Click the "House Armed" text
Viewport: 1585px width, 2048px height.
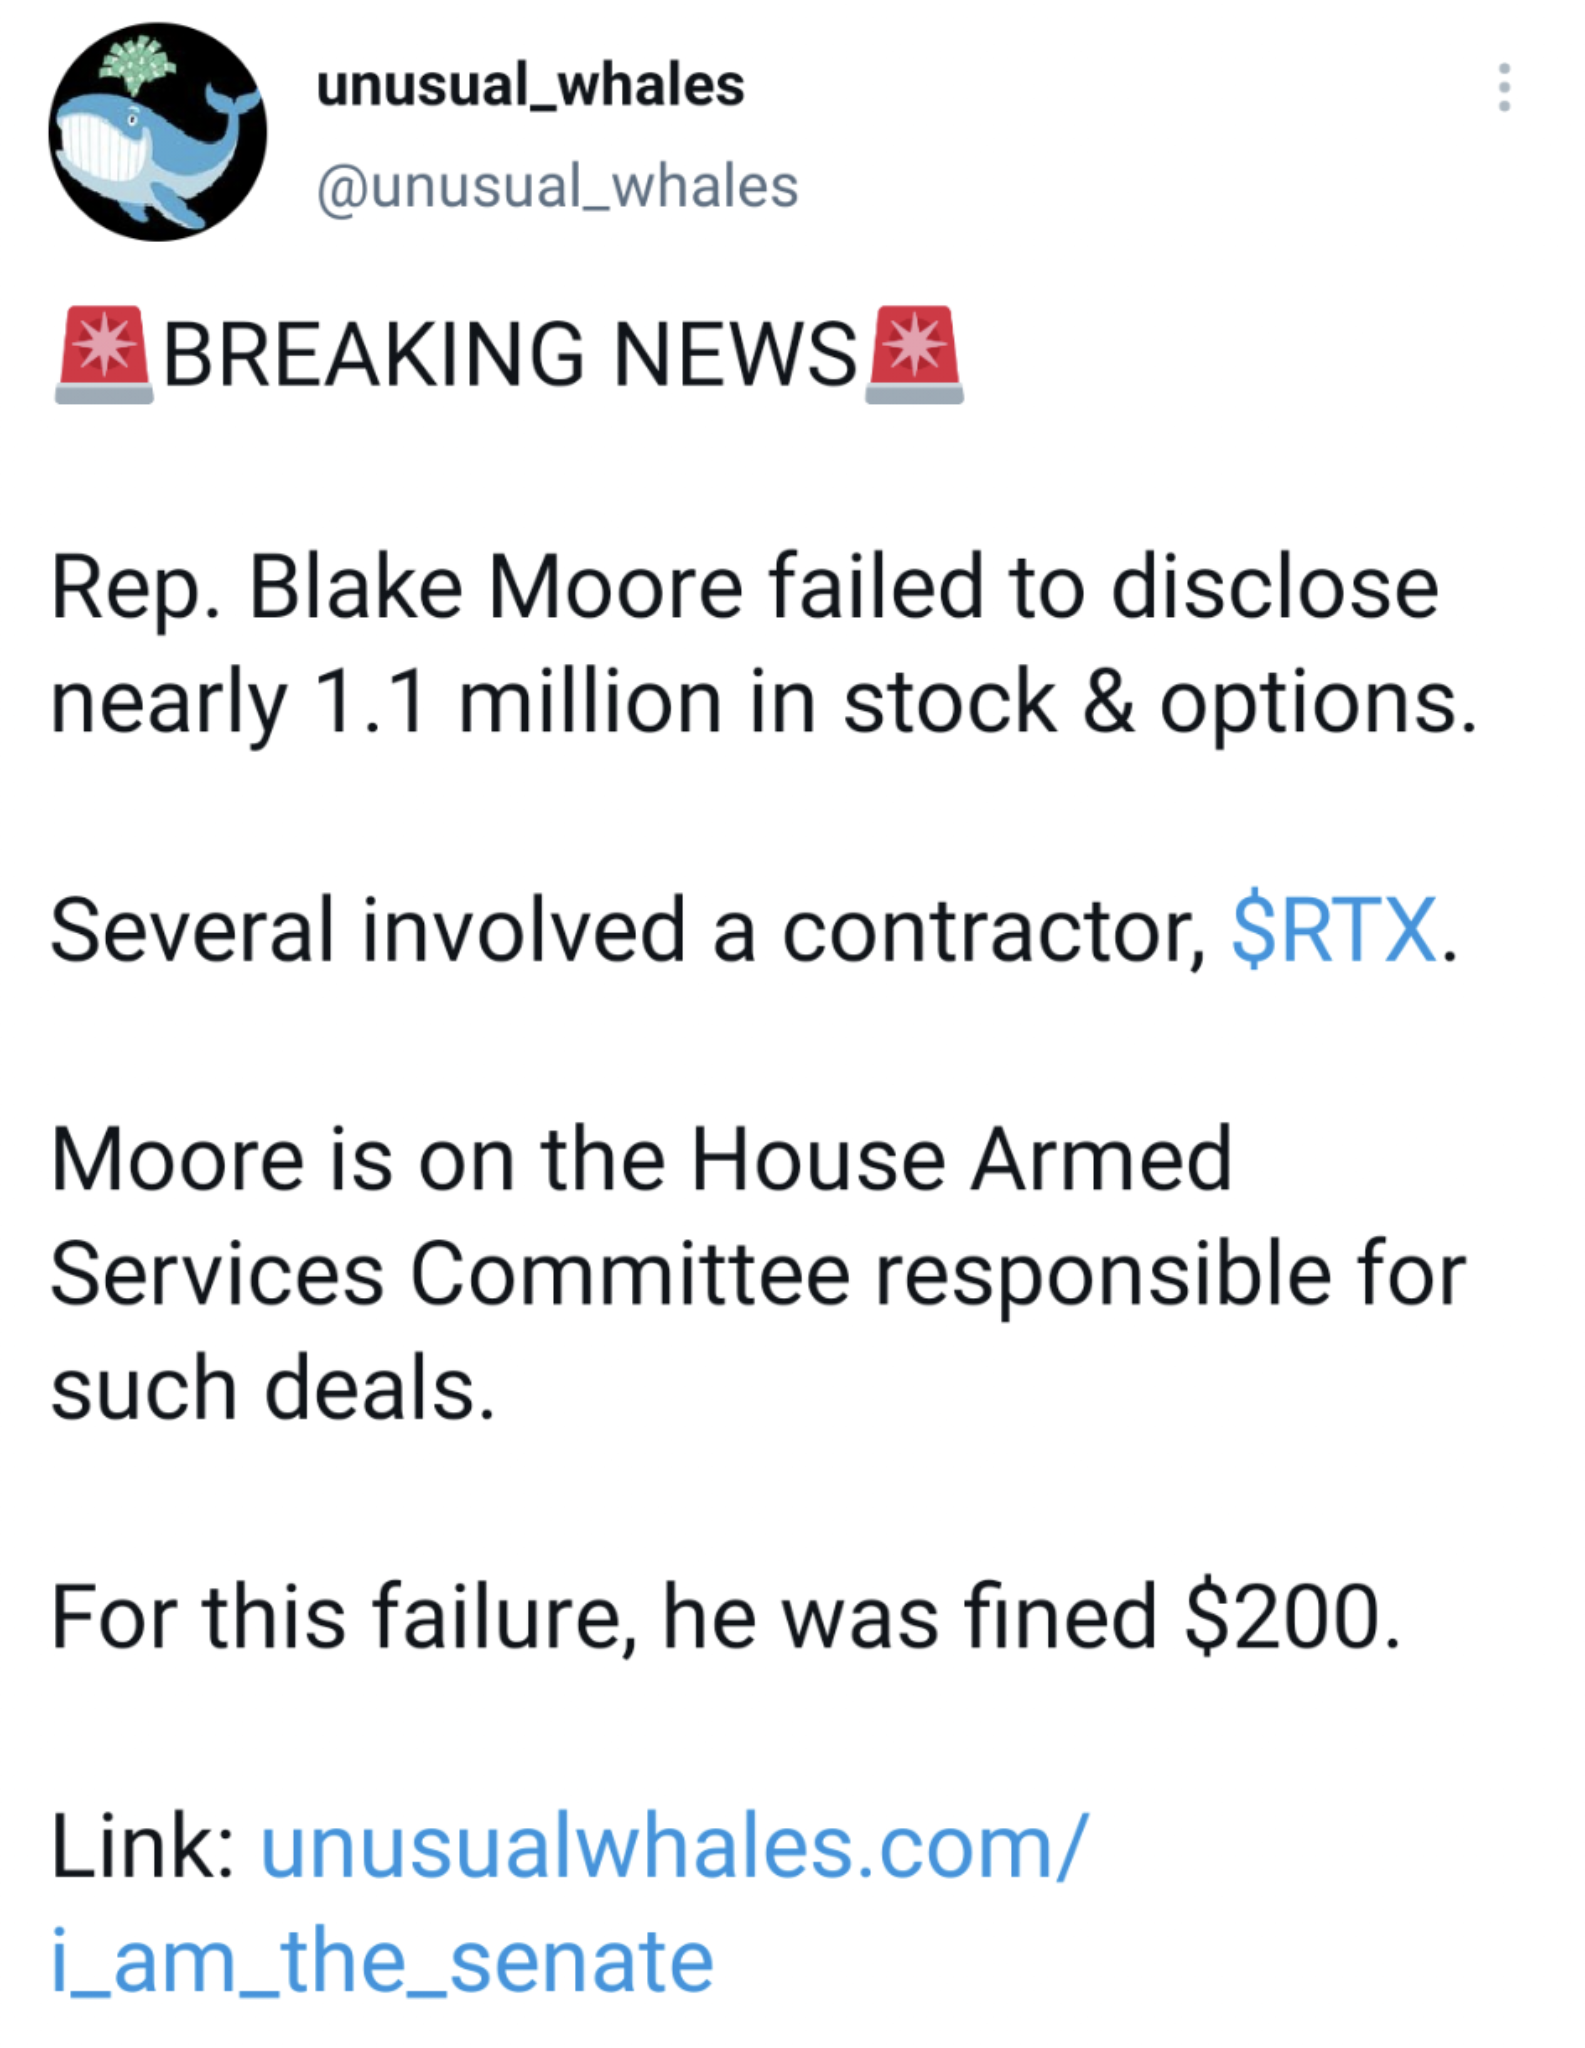[x=960, y=1160]
